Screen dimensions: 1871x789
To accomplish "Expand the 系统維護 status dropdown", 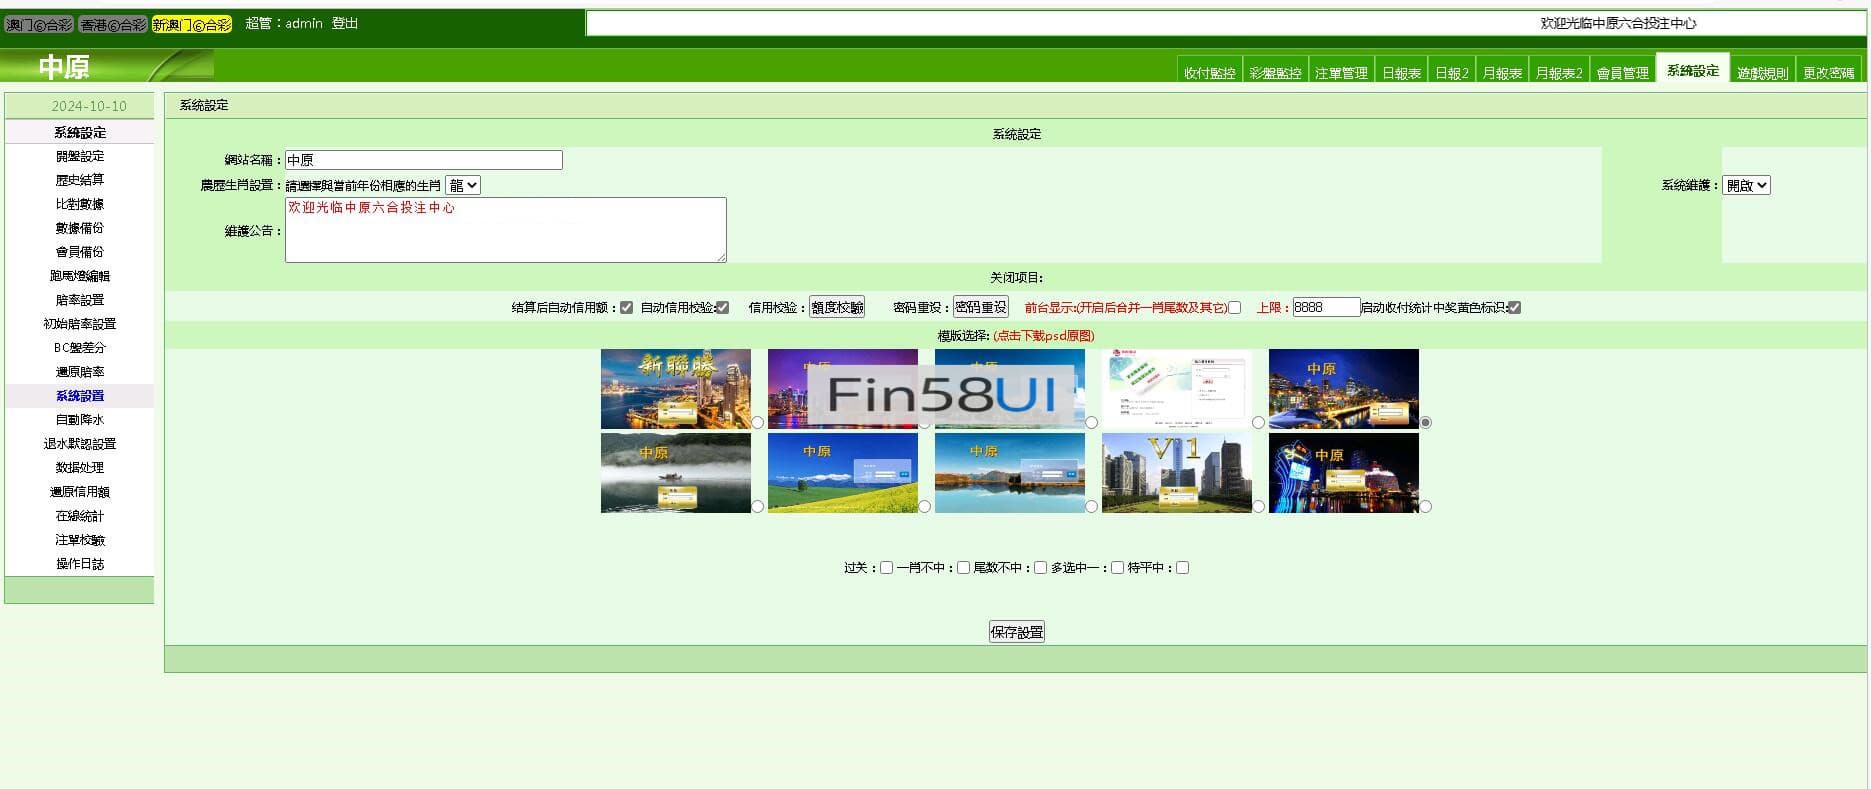I will click(1745, 185).
